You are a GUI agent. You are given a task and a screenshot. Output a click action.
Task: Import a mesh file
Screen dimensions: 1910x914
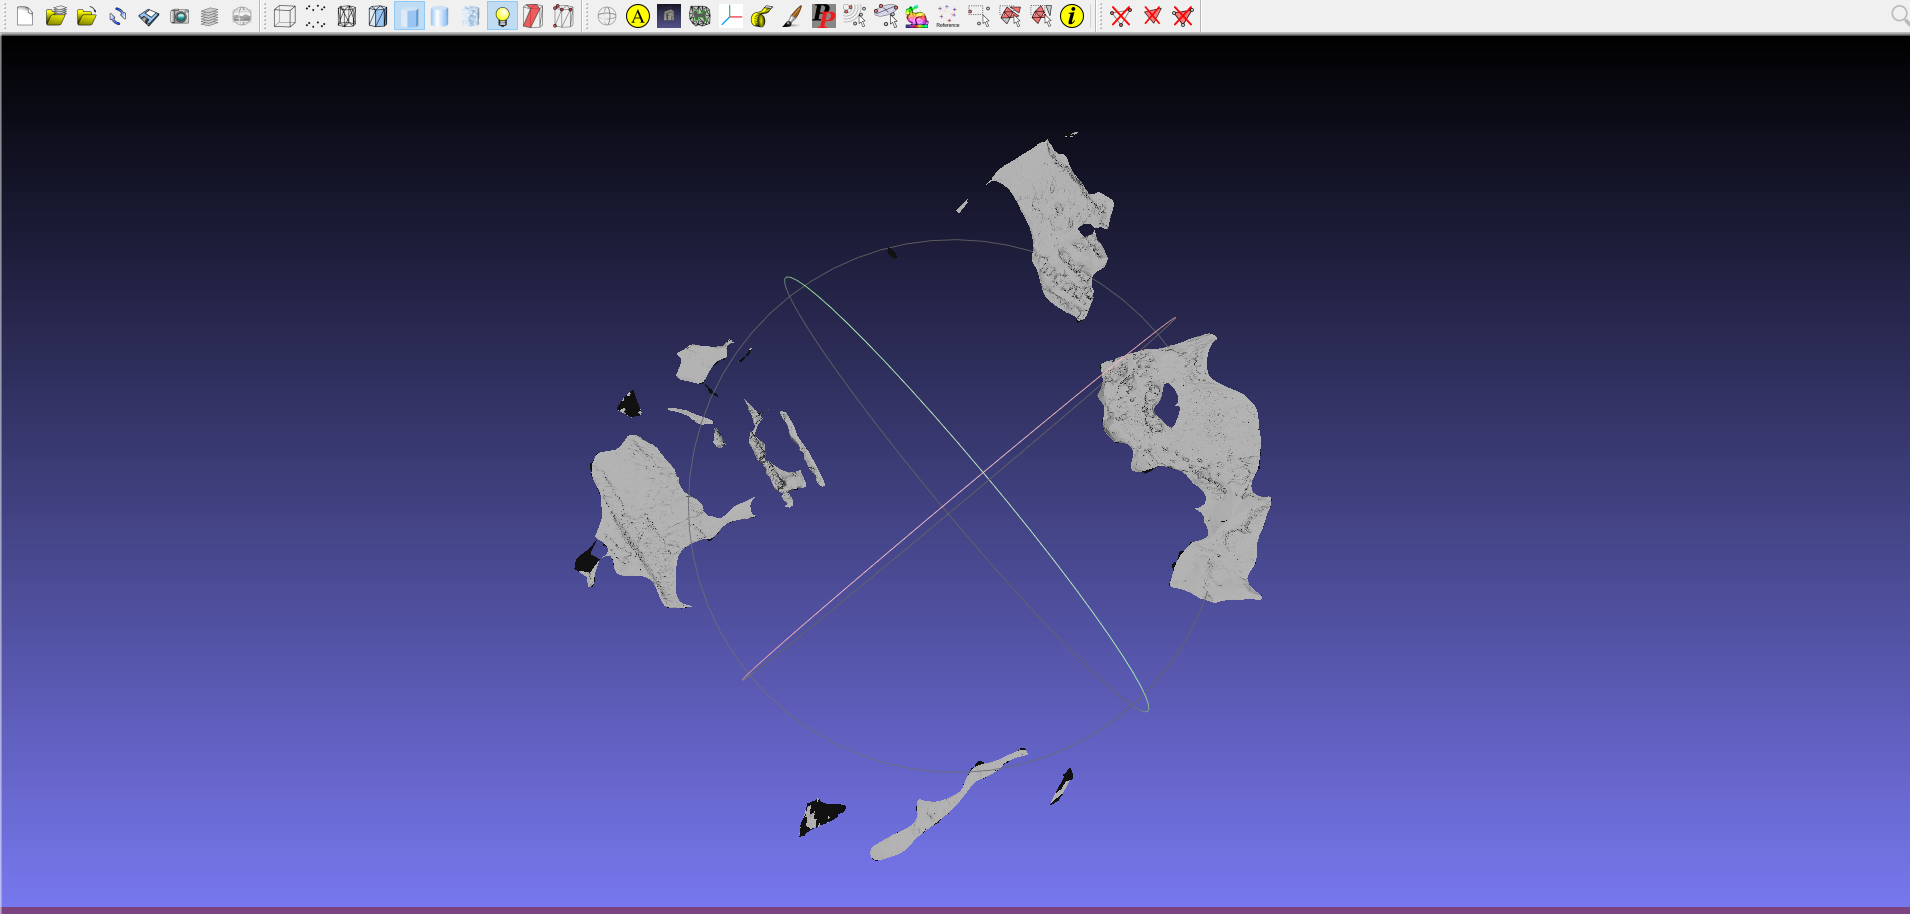87,17
